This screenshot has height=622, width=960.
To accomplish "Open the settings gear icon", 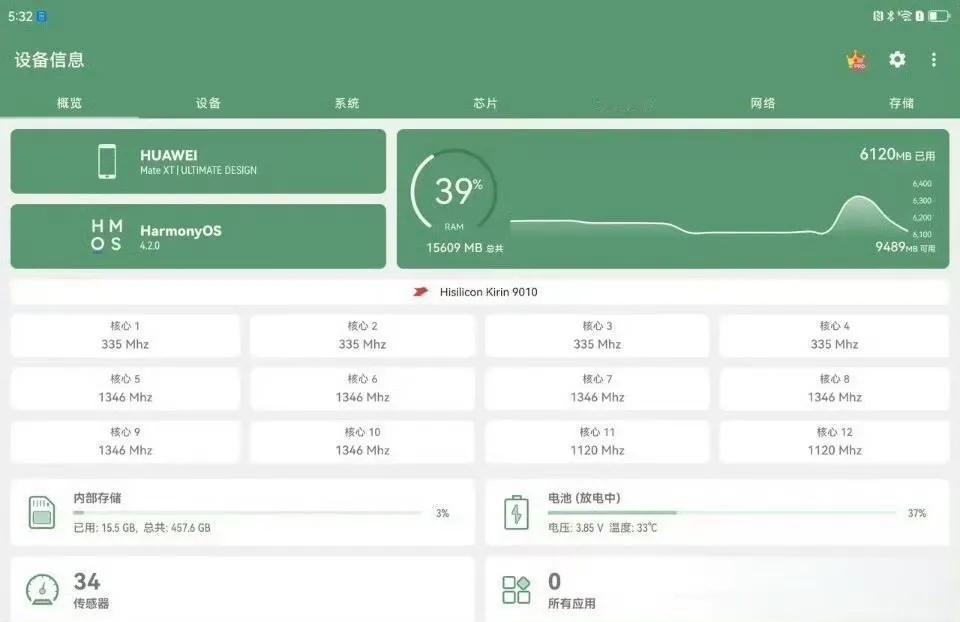I will click(897, 59).
